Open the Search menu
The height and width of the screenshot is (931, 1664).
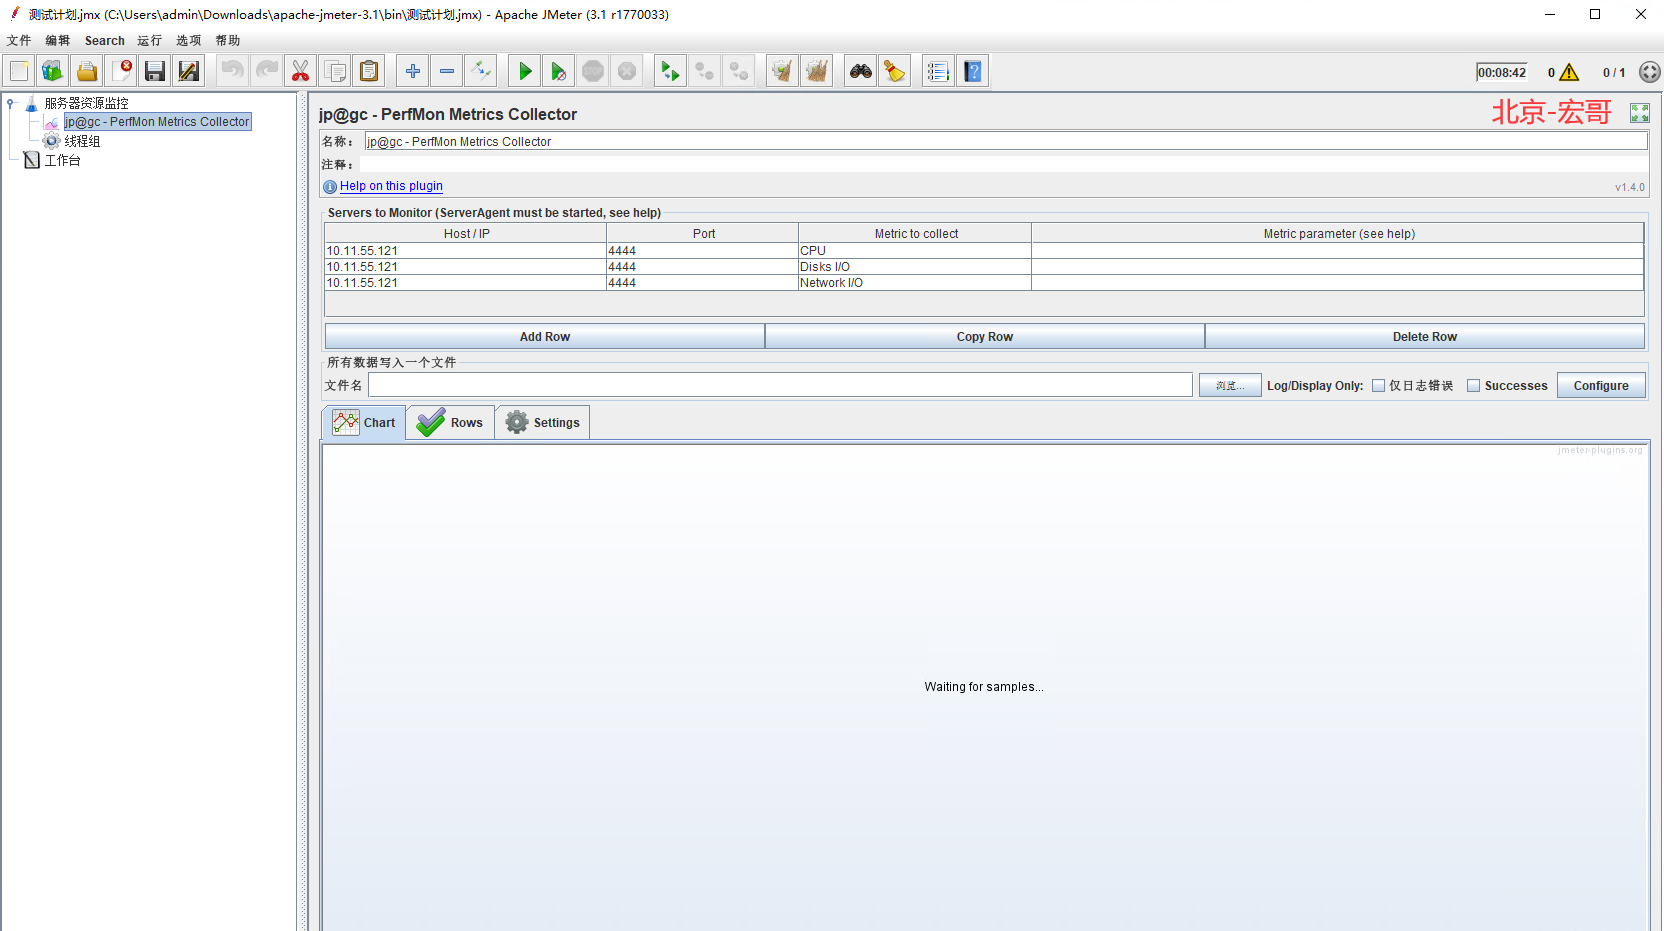pyautogui.click(x=105, y=41)
